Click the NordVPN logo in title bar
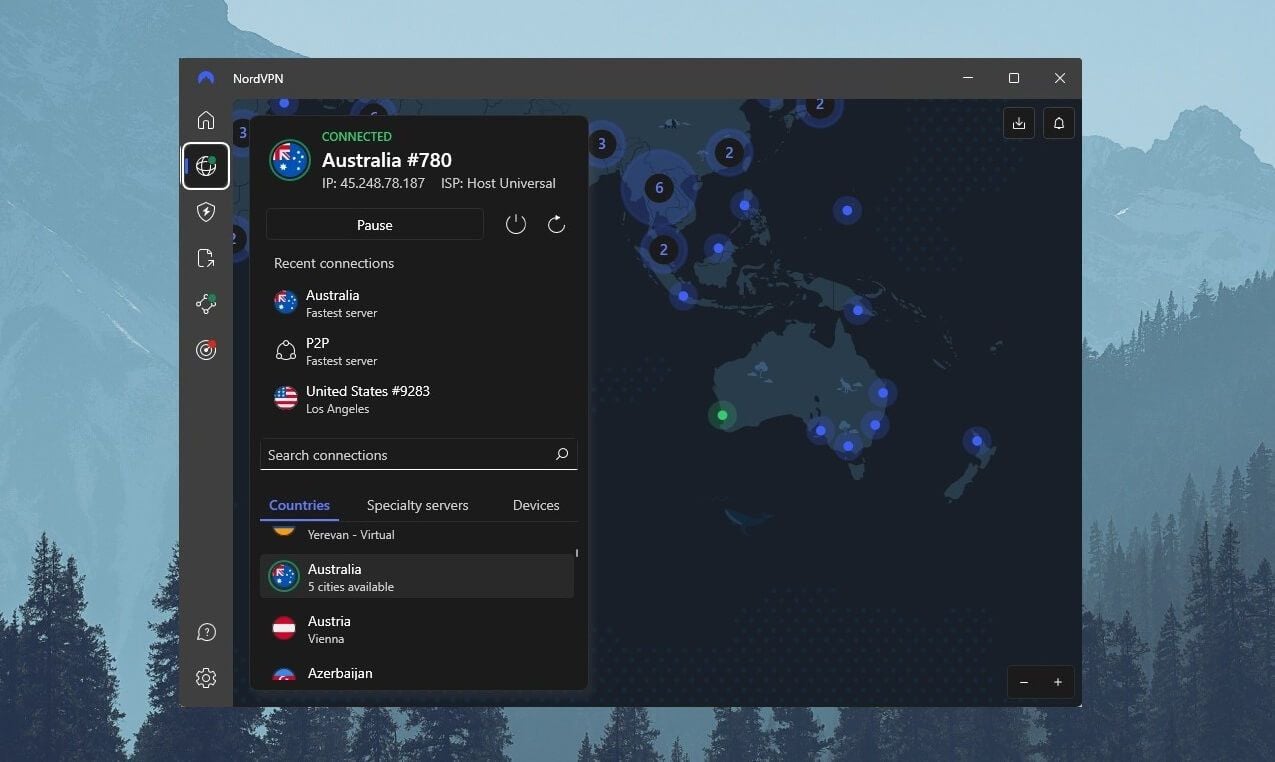Image resolution: width=1275 pixels, height=762 pixels. [x=206, y=78]
